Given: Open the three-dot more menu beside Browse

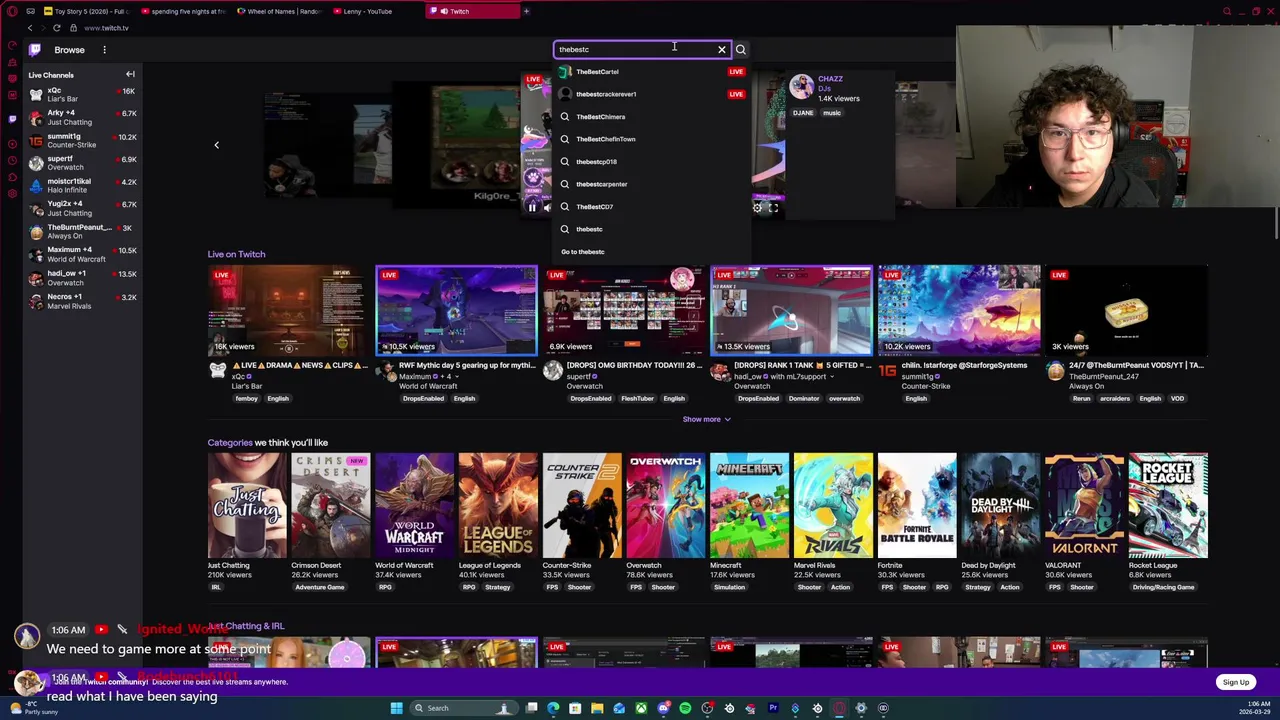Looking at the screenshot, I should click(x=104, y=50).
